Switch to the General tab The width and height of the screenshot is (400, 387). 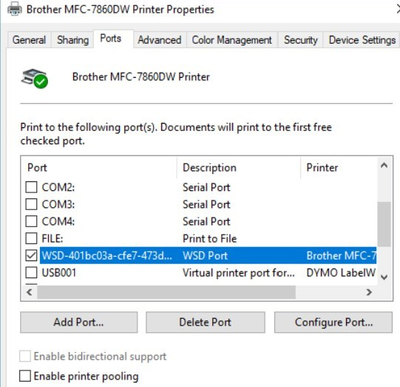29,40
